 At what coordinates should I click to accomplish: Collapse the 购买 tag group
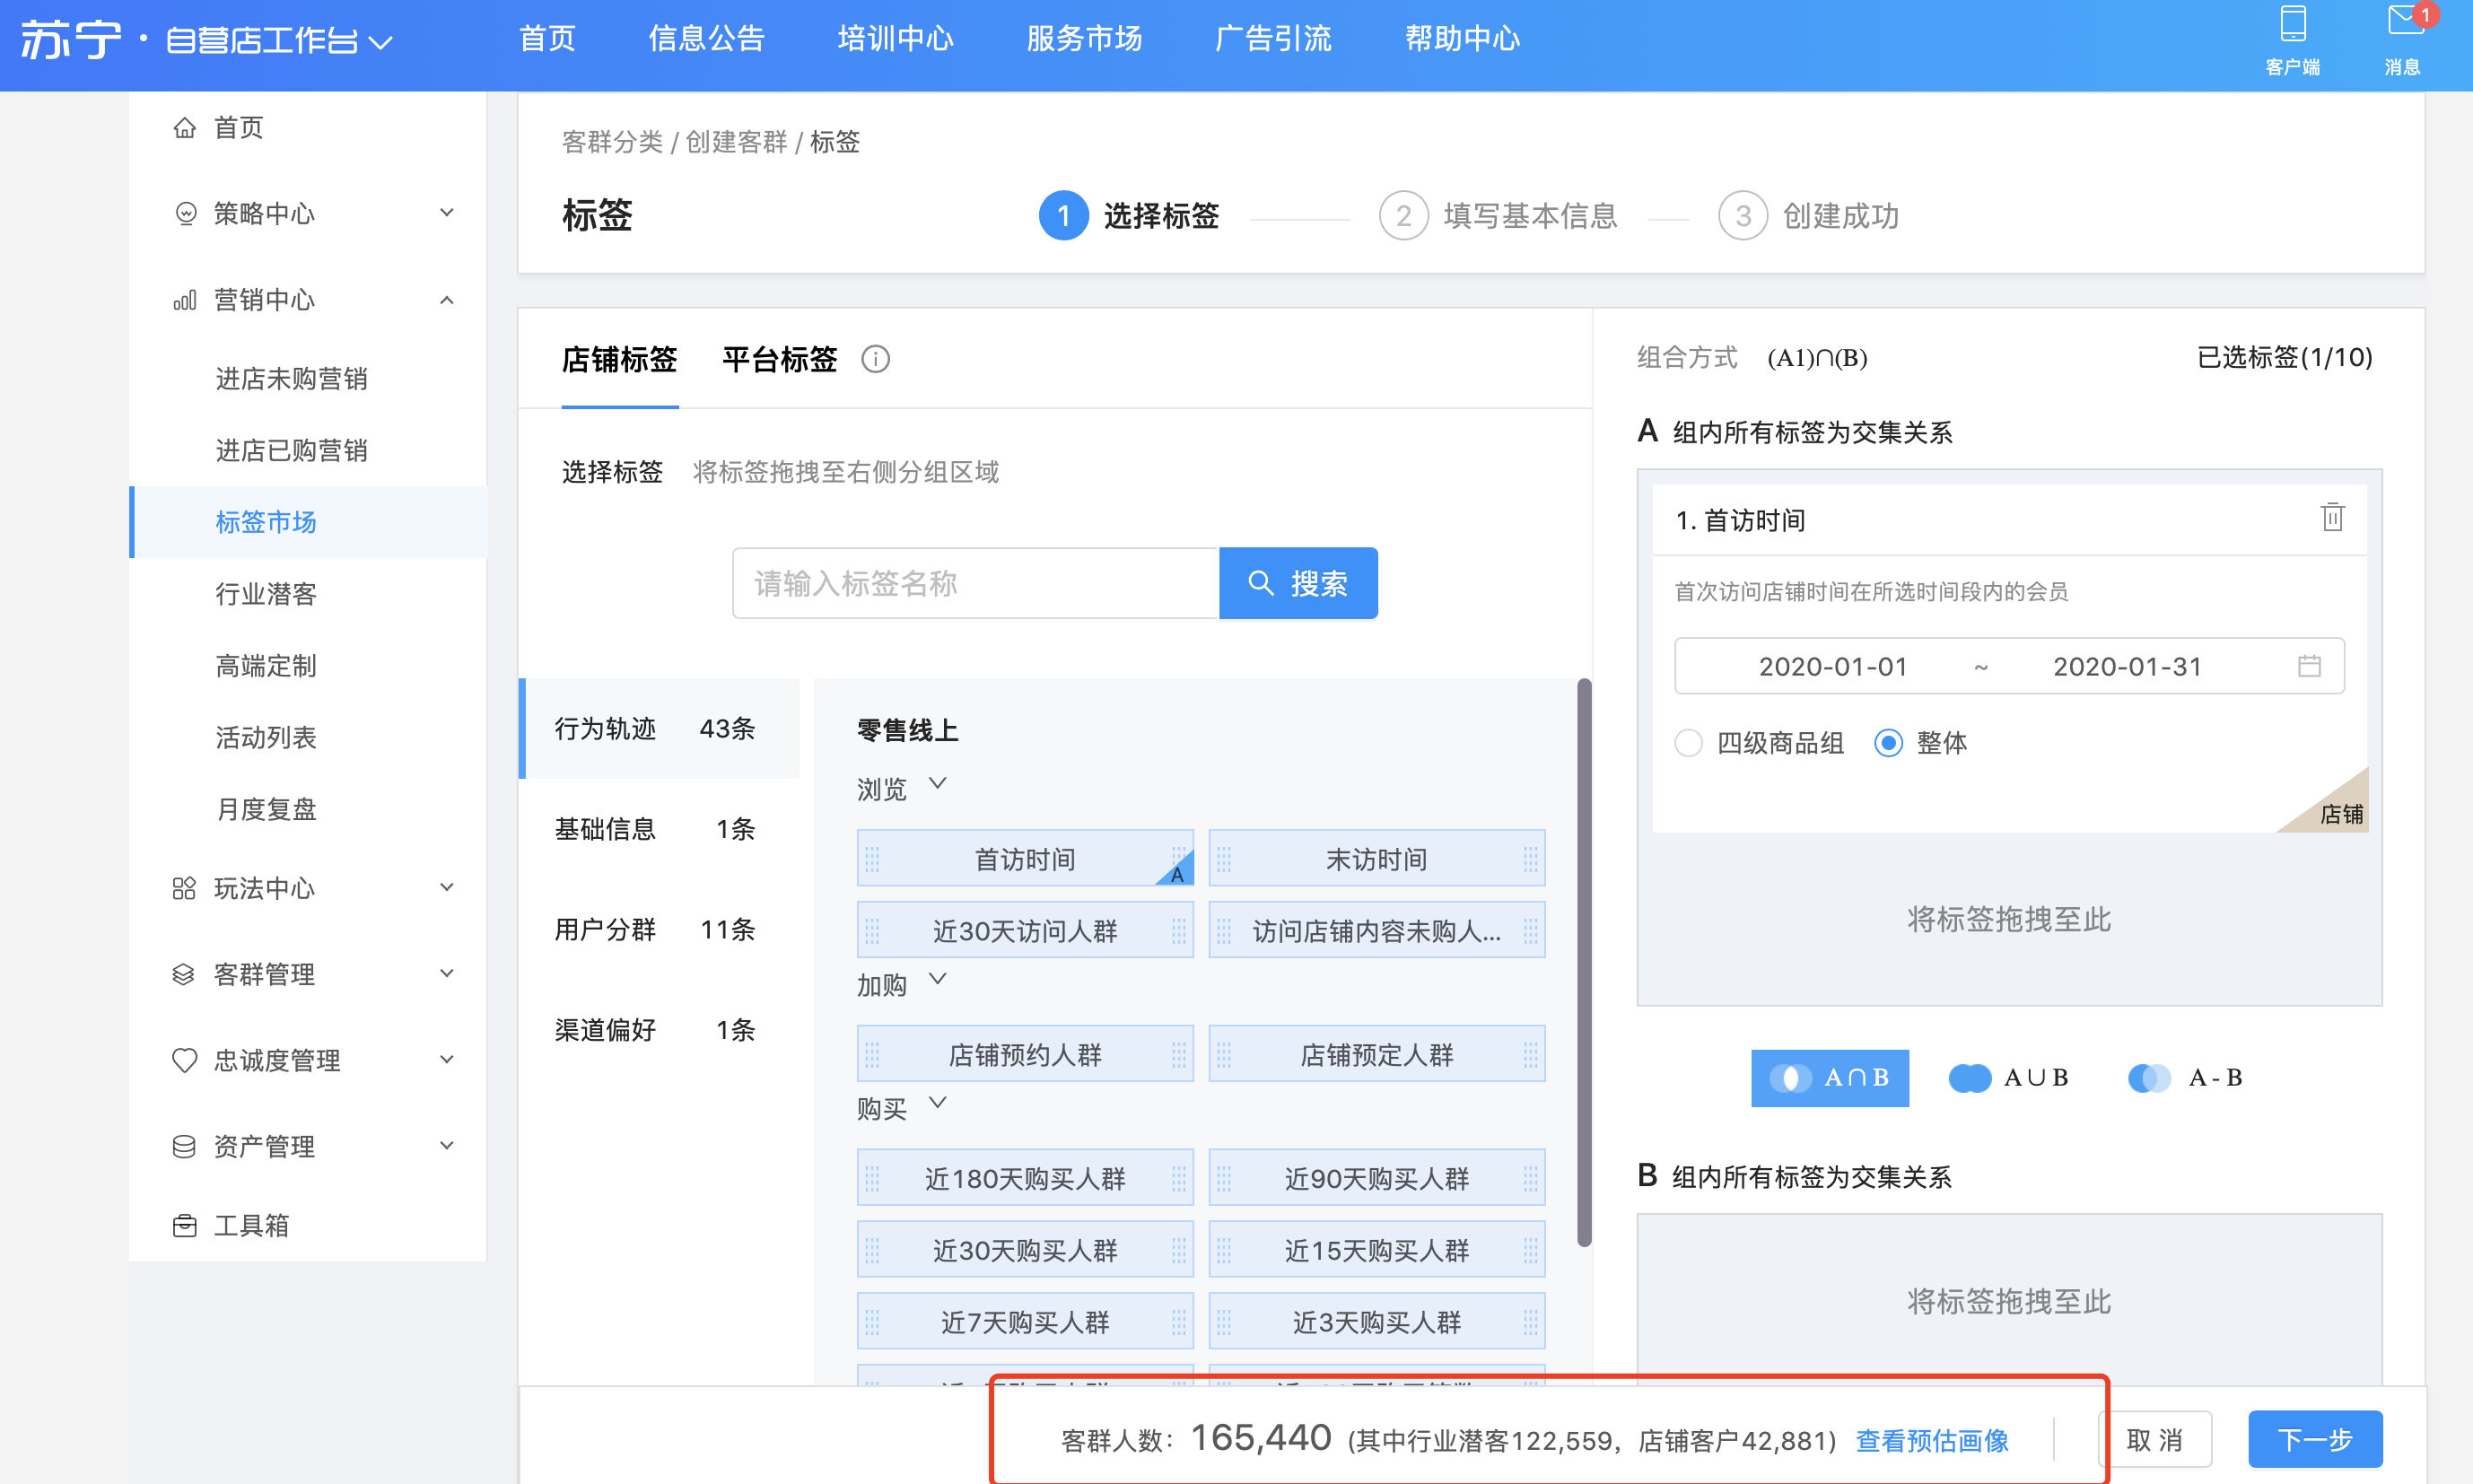(x=937, y=1102)
